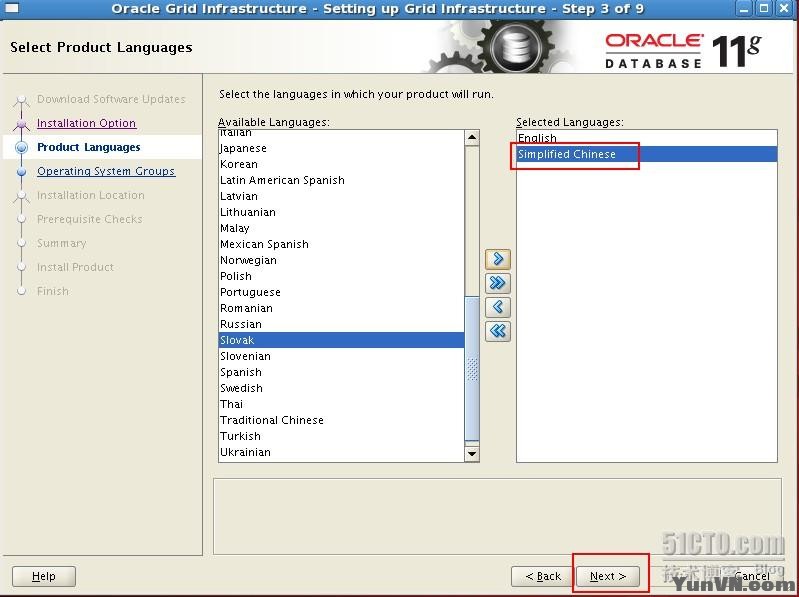Select Swedish in Available Languages

point(341,388)
